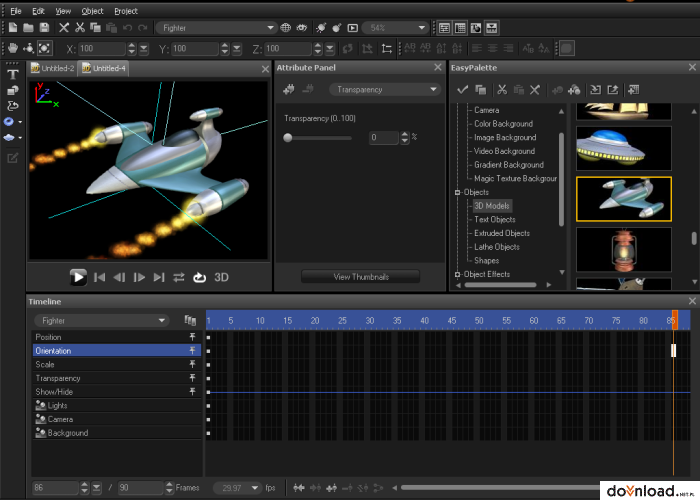Open the File menu
Viewport: 700px width, 500px height.
click(x=16, y=11)
